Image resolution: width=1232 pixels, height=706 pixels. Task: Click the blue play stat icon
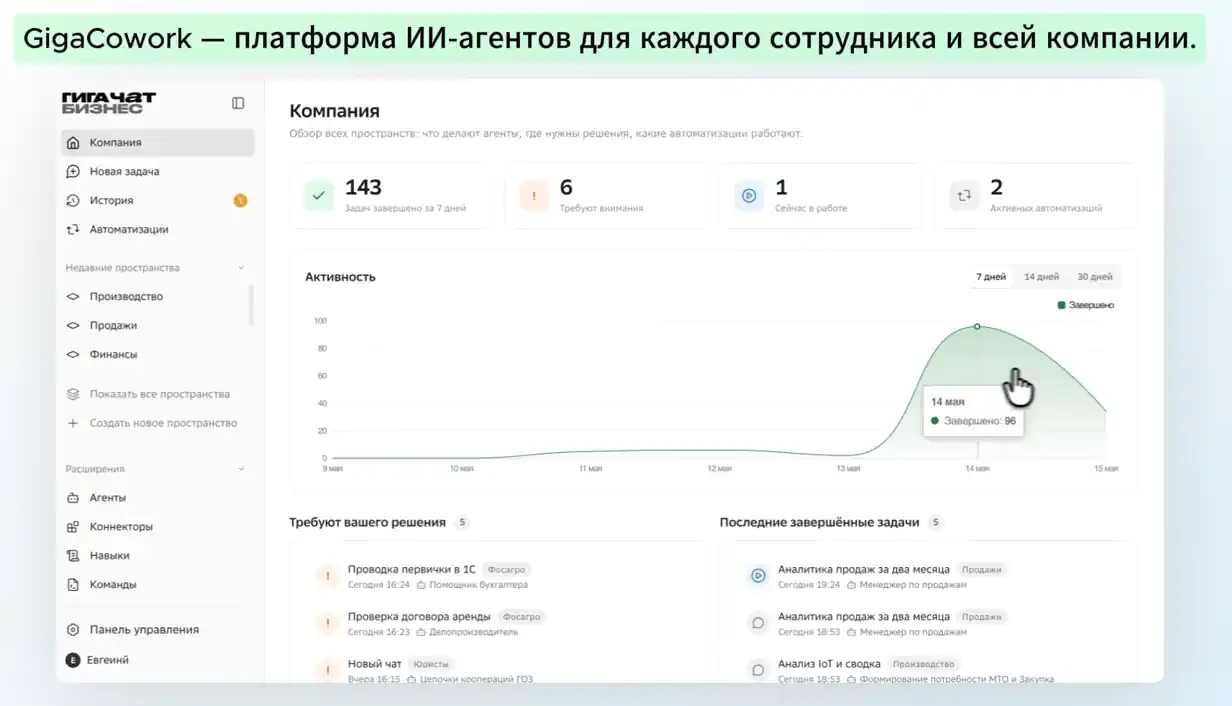click(749, 196)
